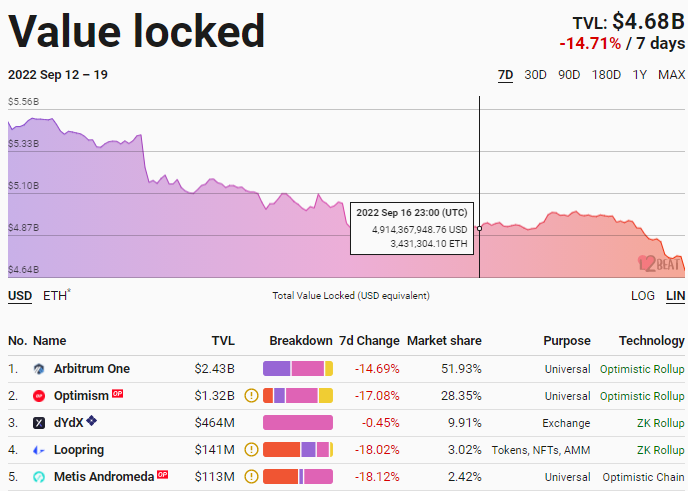Click the $113M TVL value
The width and height of the screenshot is (688, 491).
tap(215, 477)
